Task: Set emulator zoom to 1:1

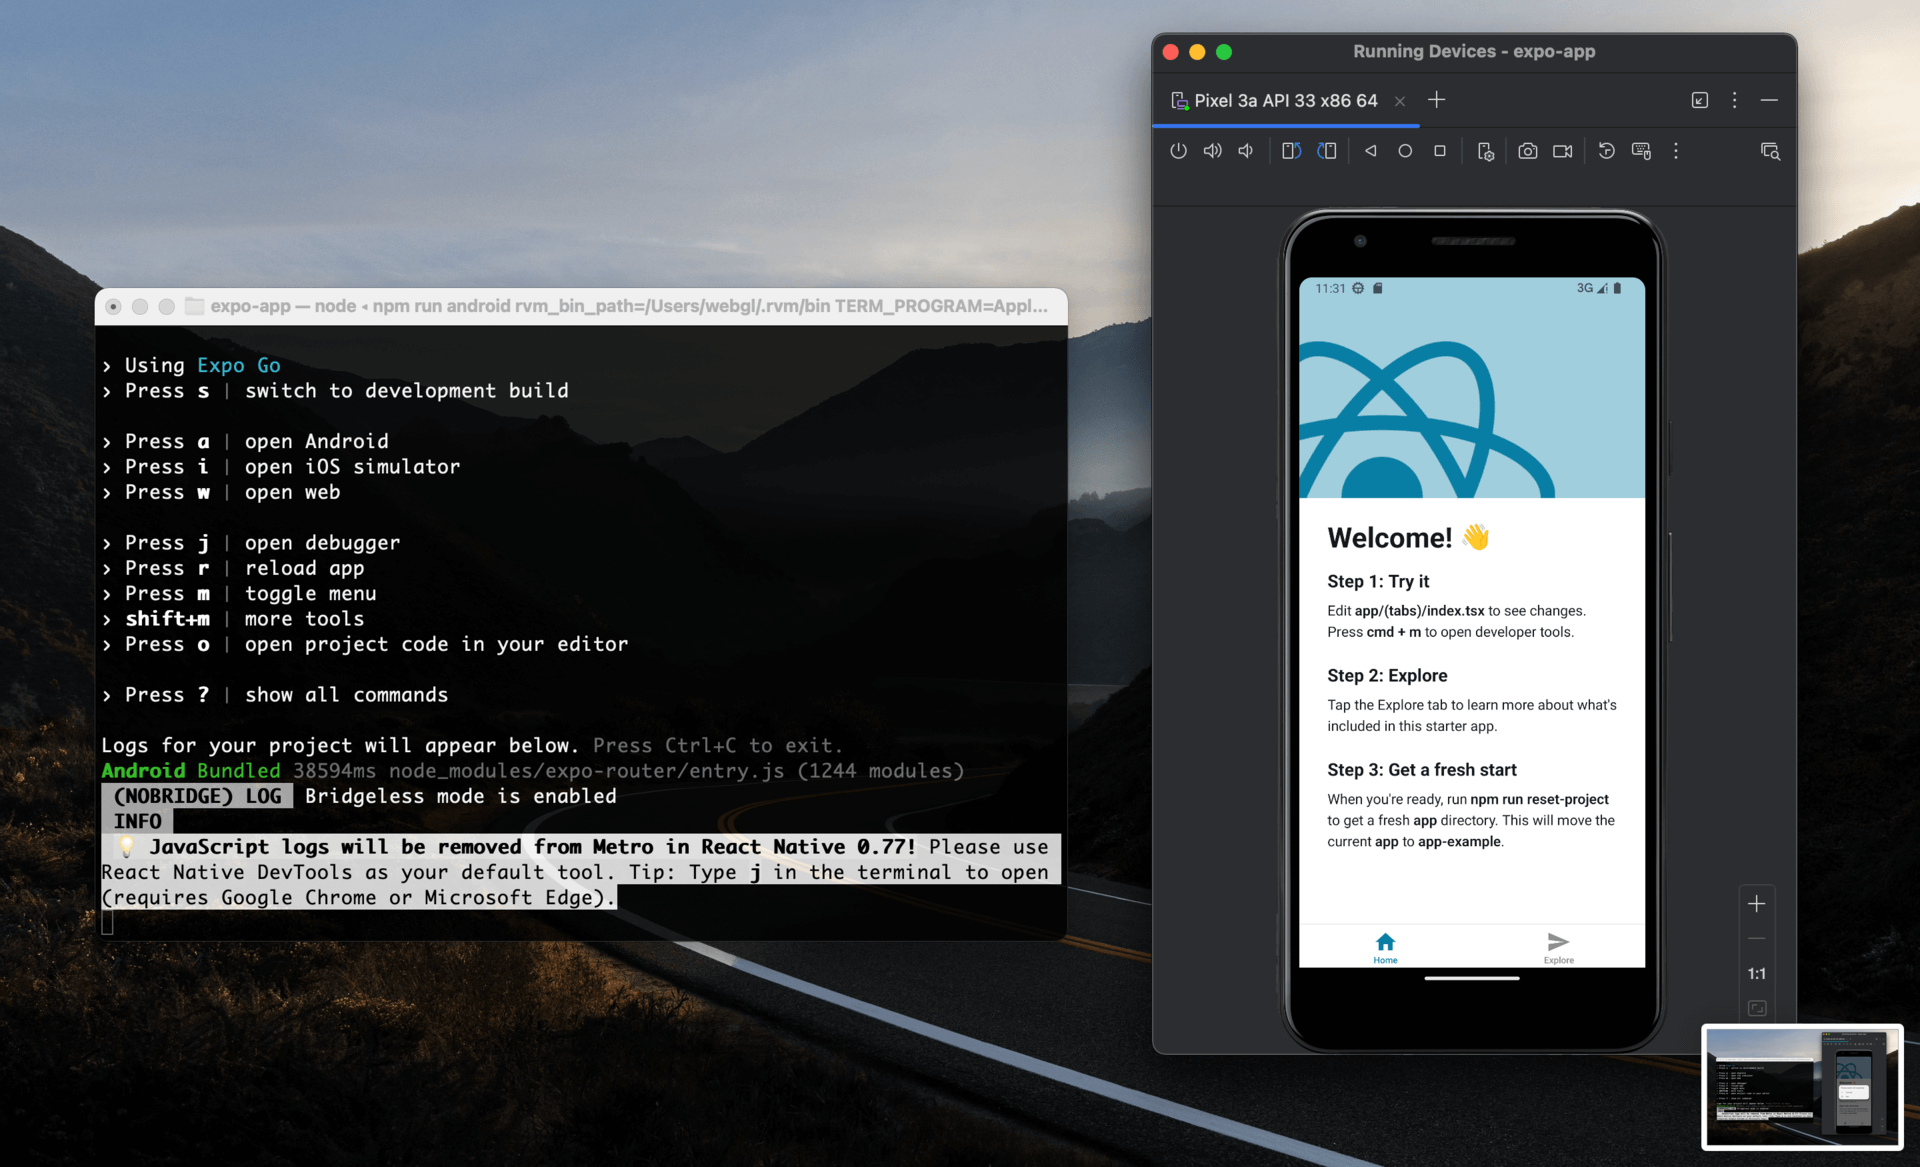Action: pos(1756,974)
